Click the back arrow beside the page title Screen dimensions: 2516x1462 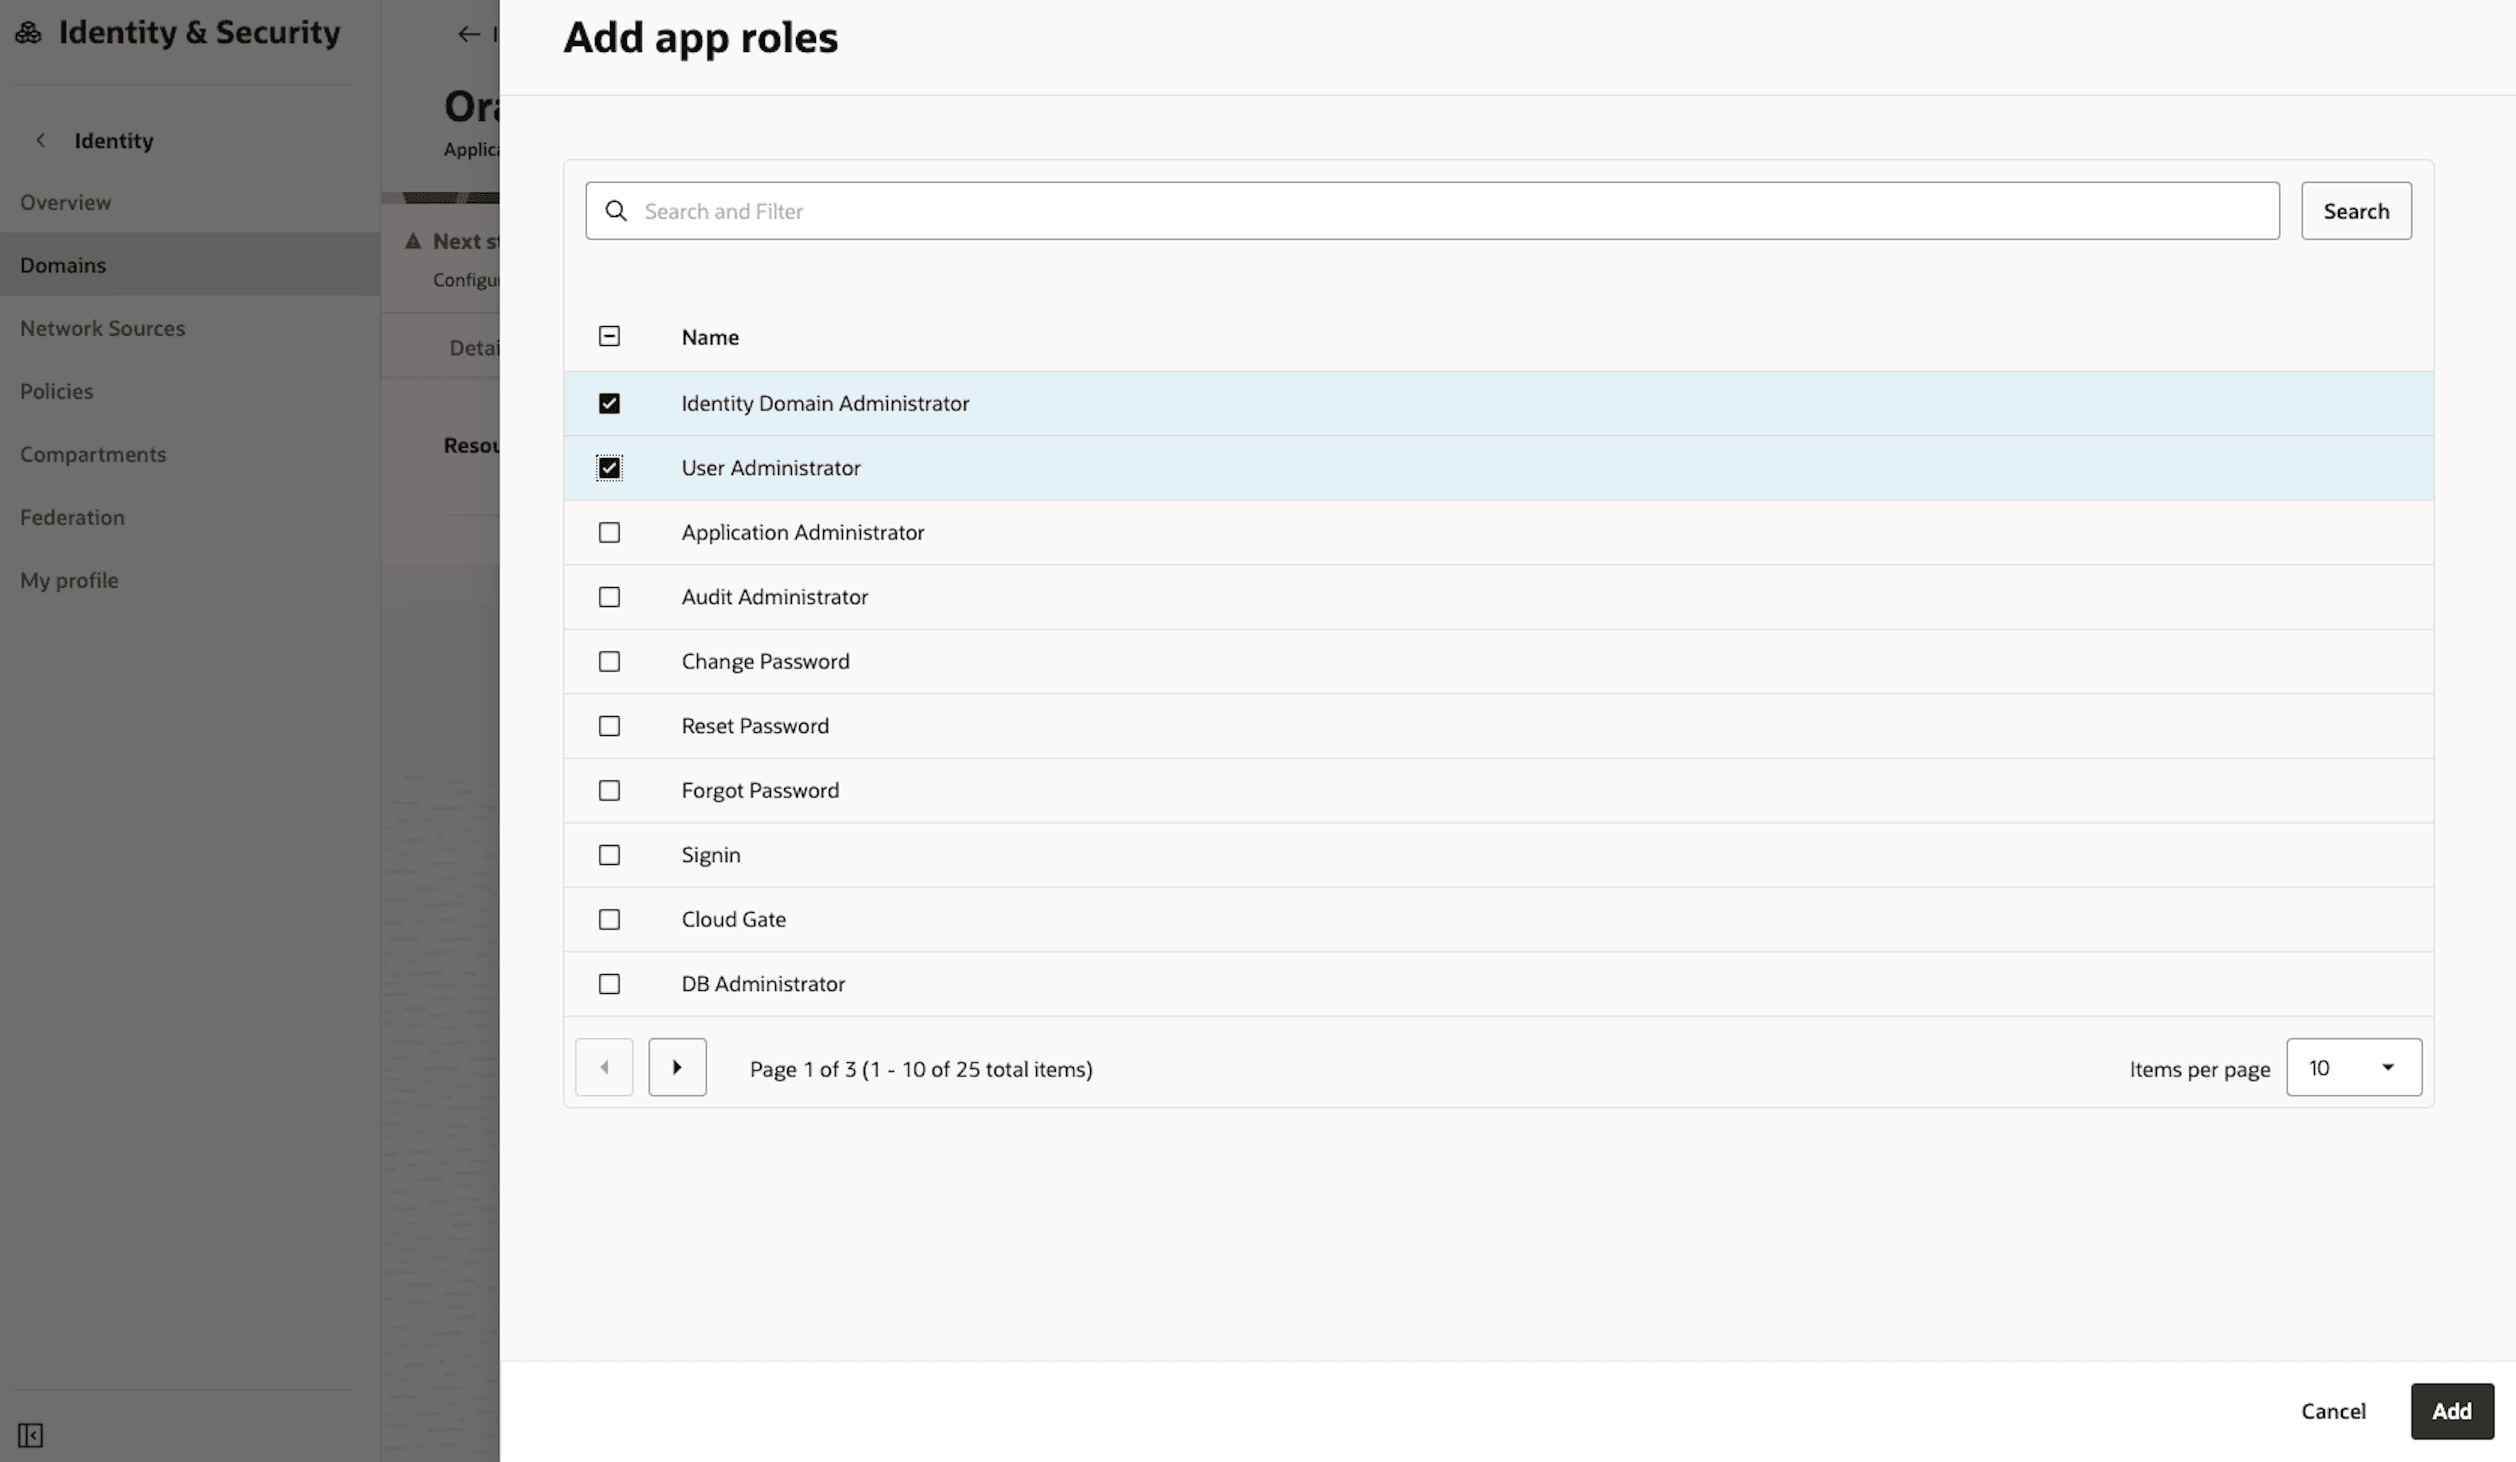pos(469,33)
